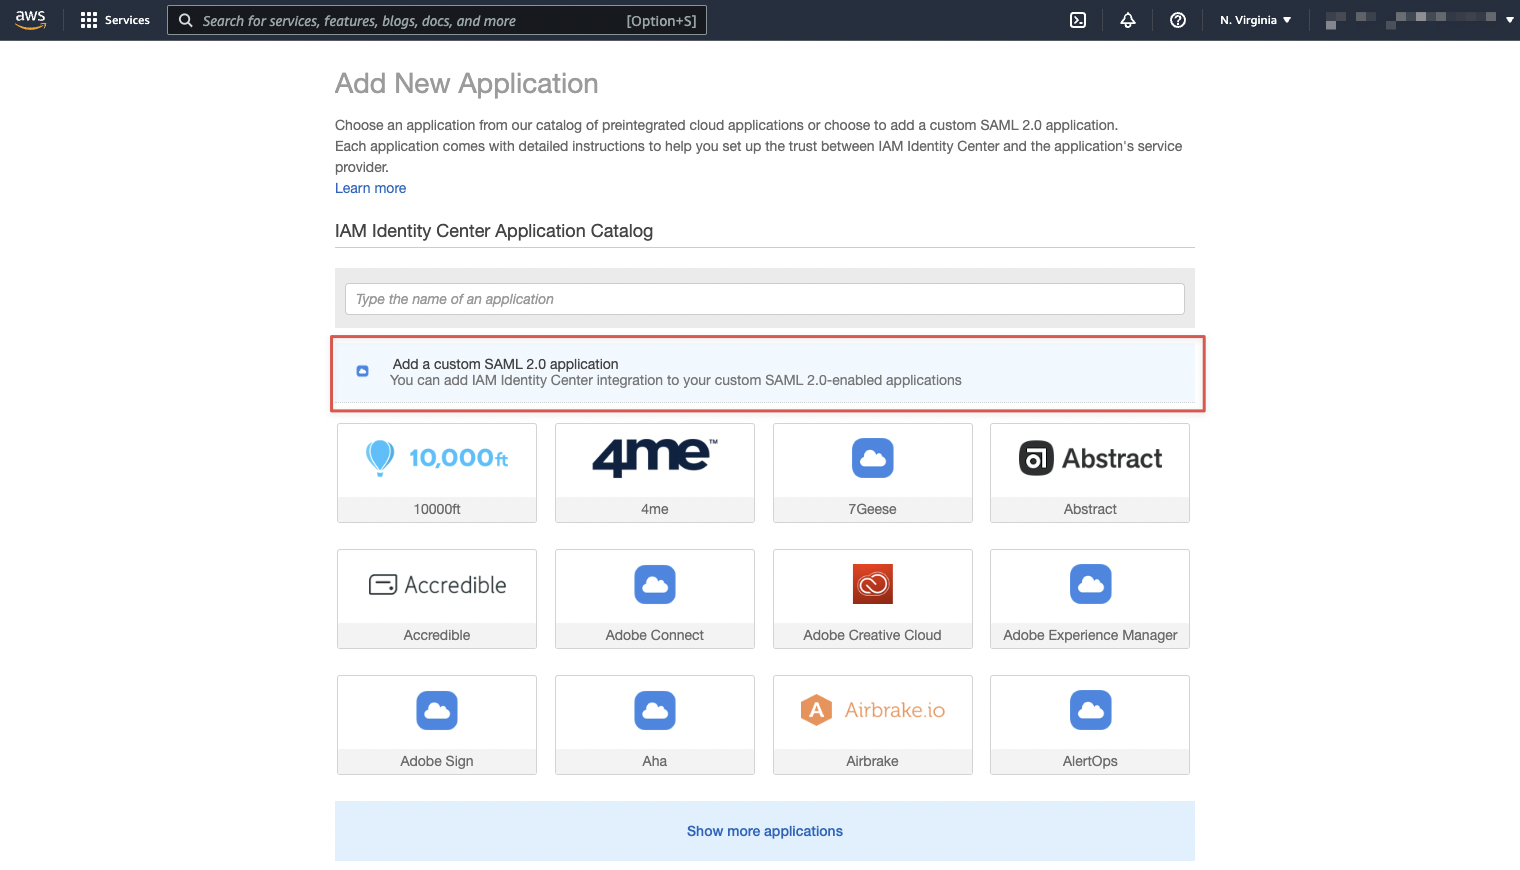Choose the 4me application tile
The image size is (1520, 870).
654,472
